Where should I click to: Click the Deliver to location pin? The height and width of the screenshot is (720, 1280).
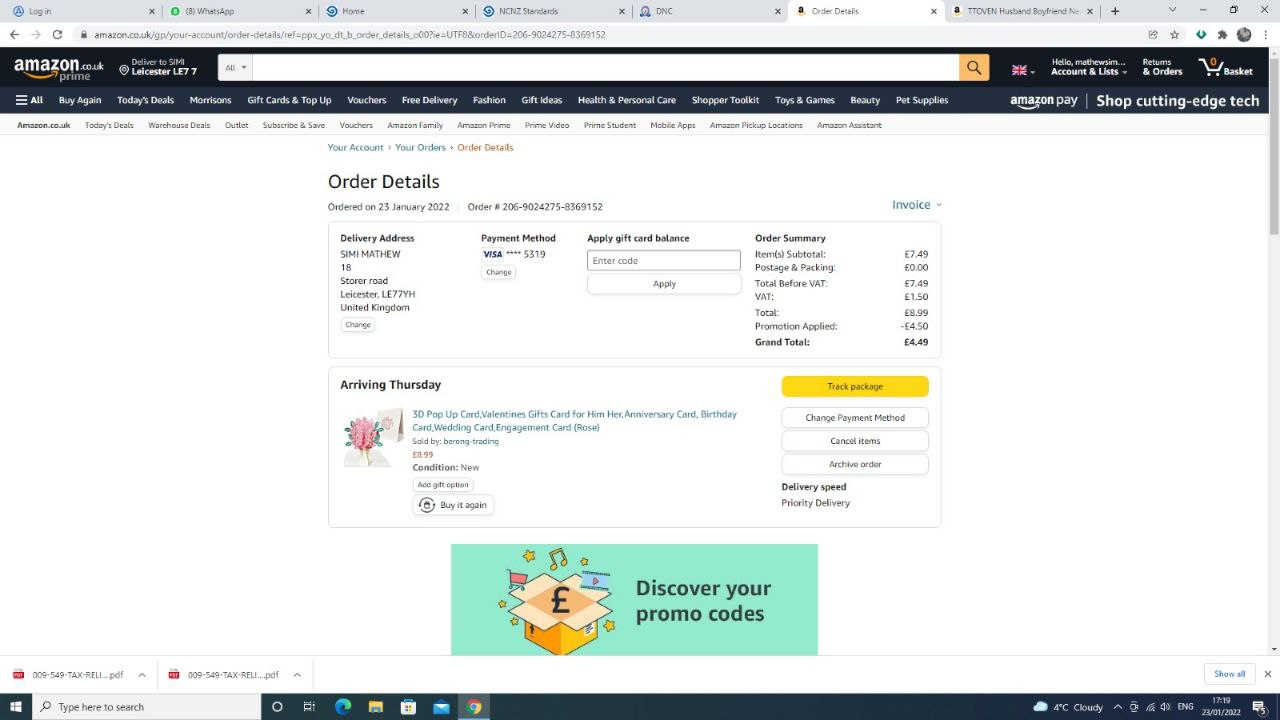pos(125,70)
